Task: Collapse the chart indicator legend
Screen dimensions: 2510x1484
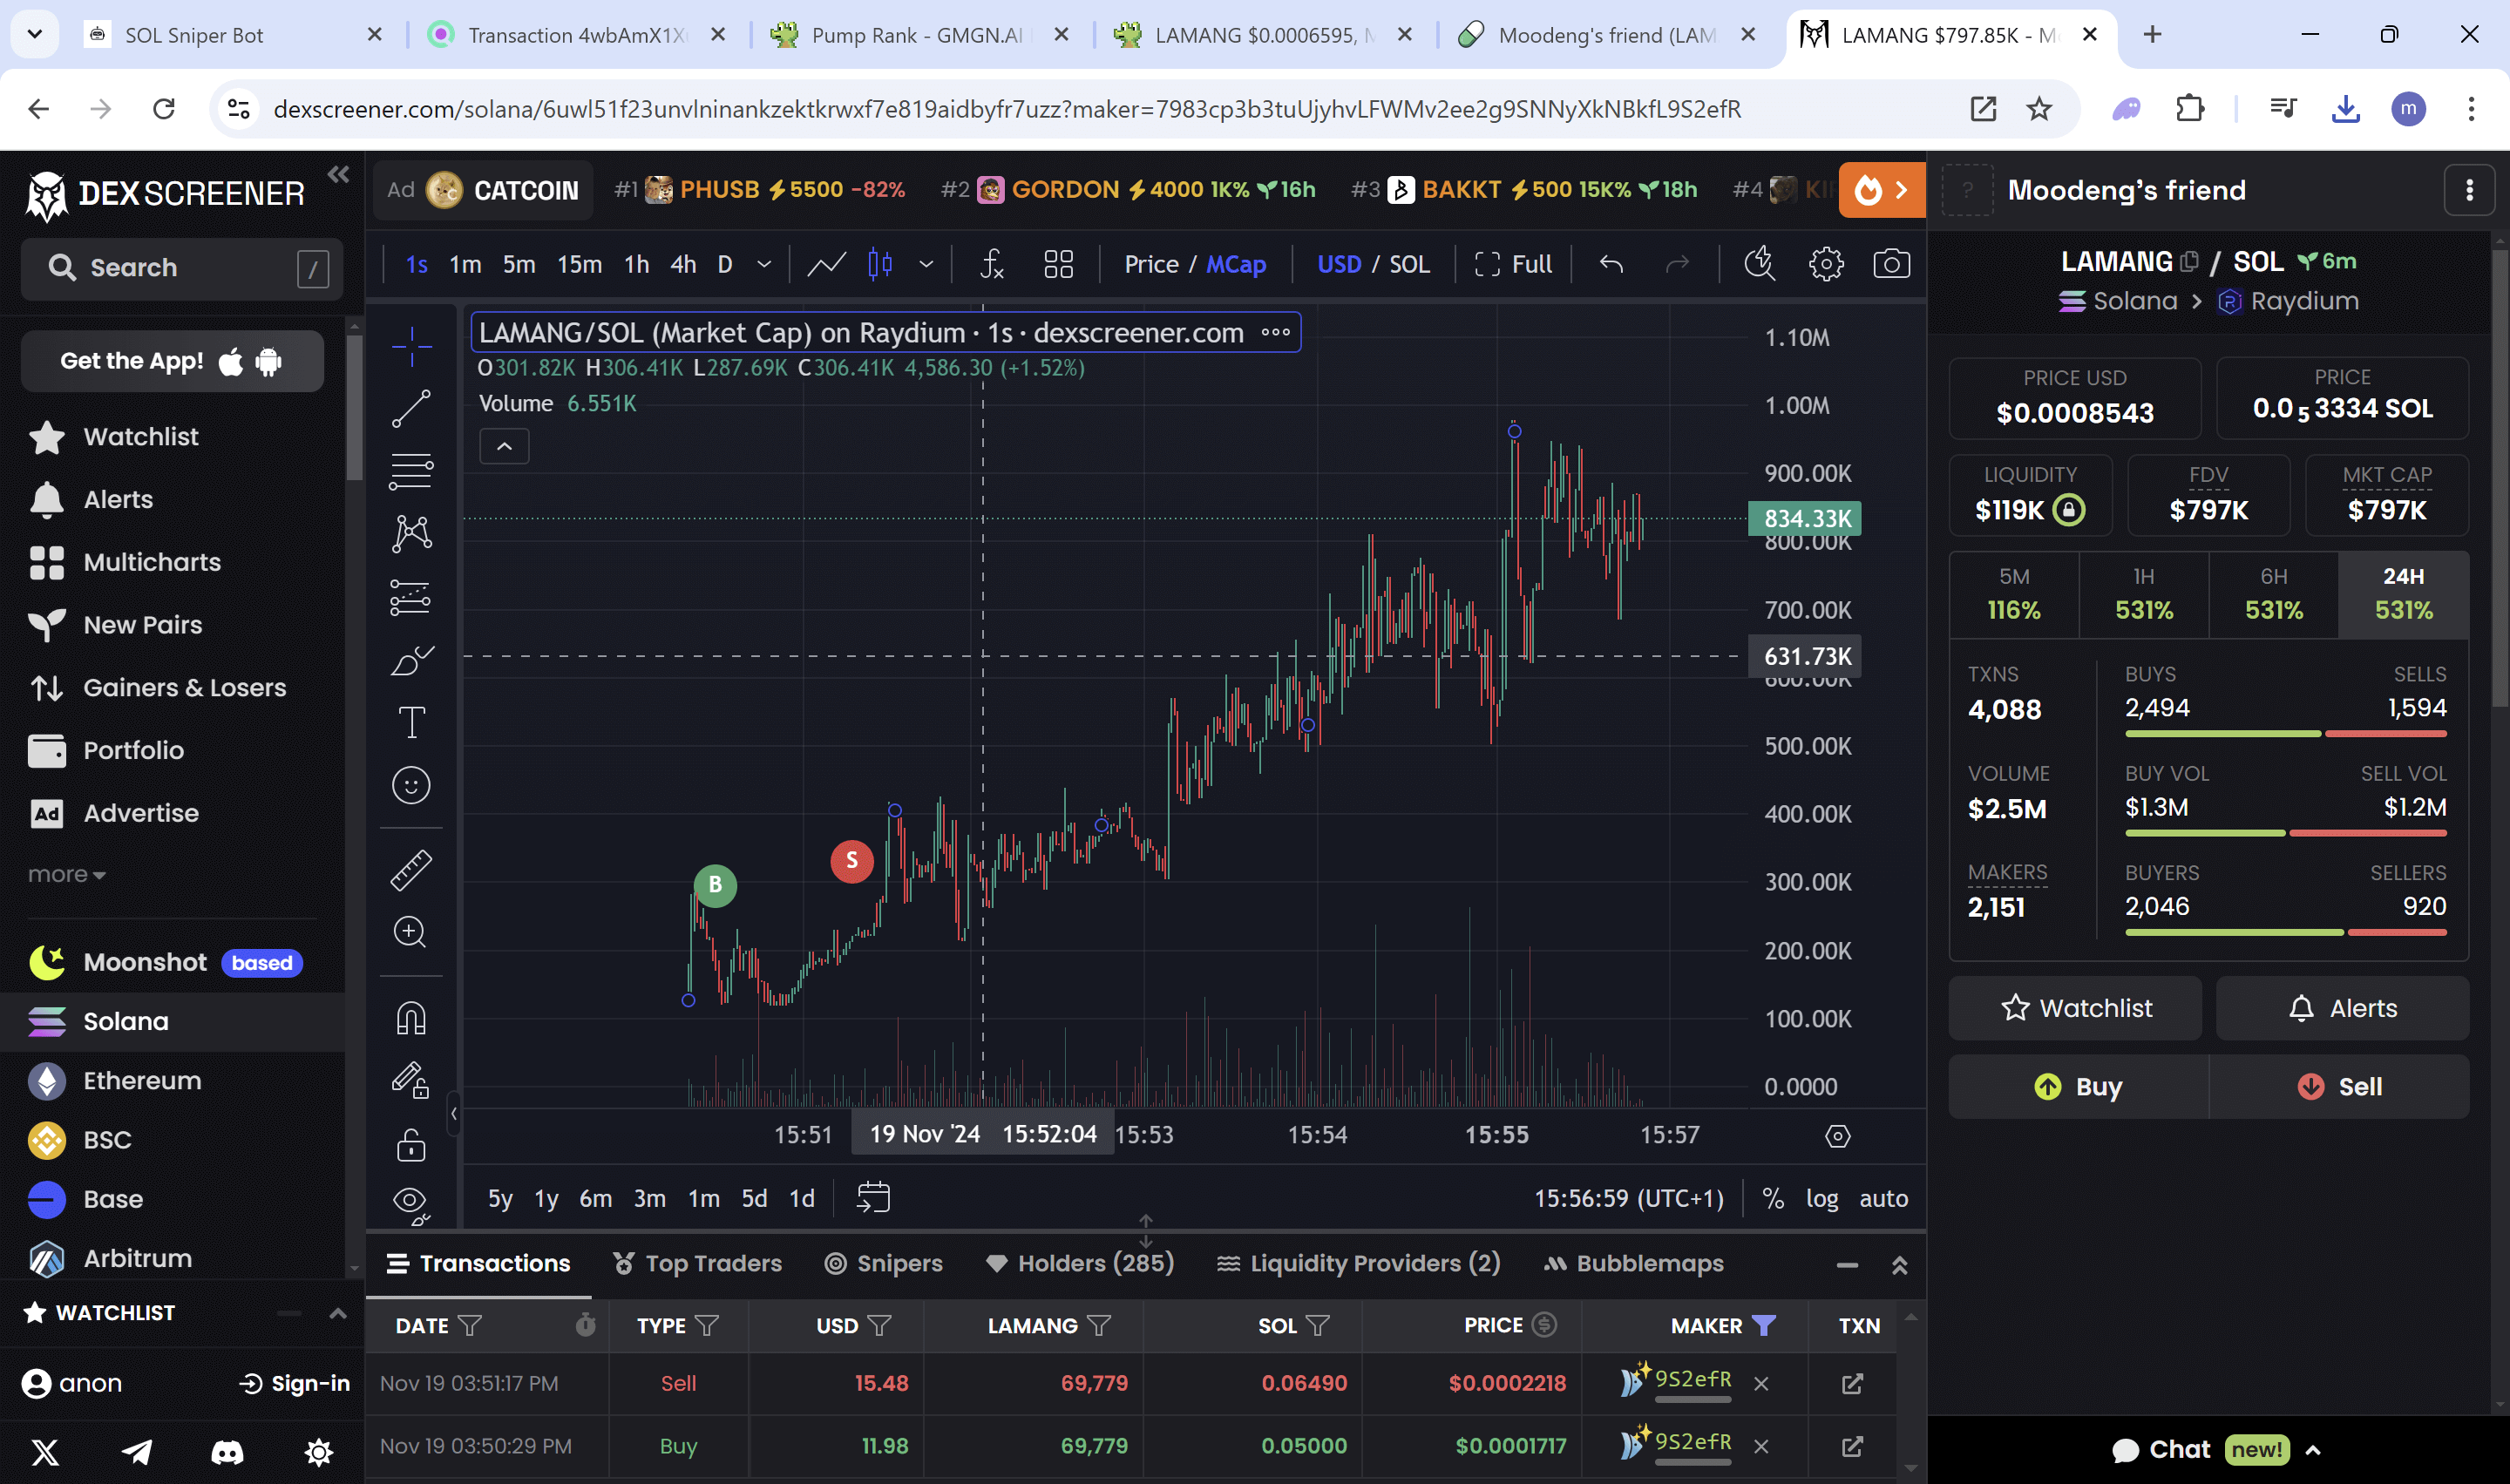Action: point(504,446)
